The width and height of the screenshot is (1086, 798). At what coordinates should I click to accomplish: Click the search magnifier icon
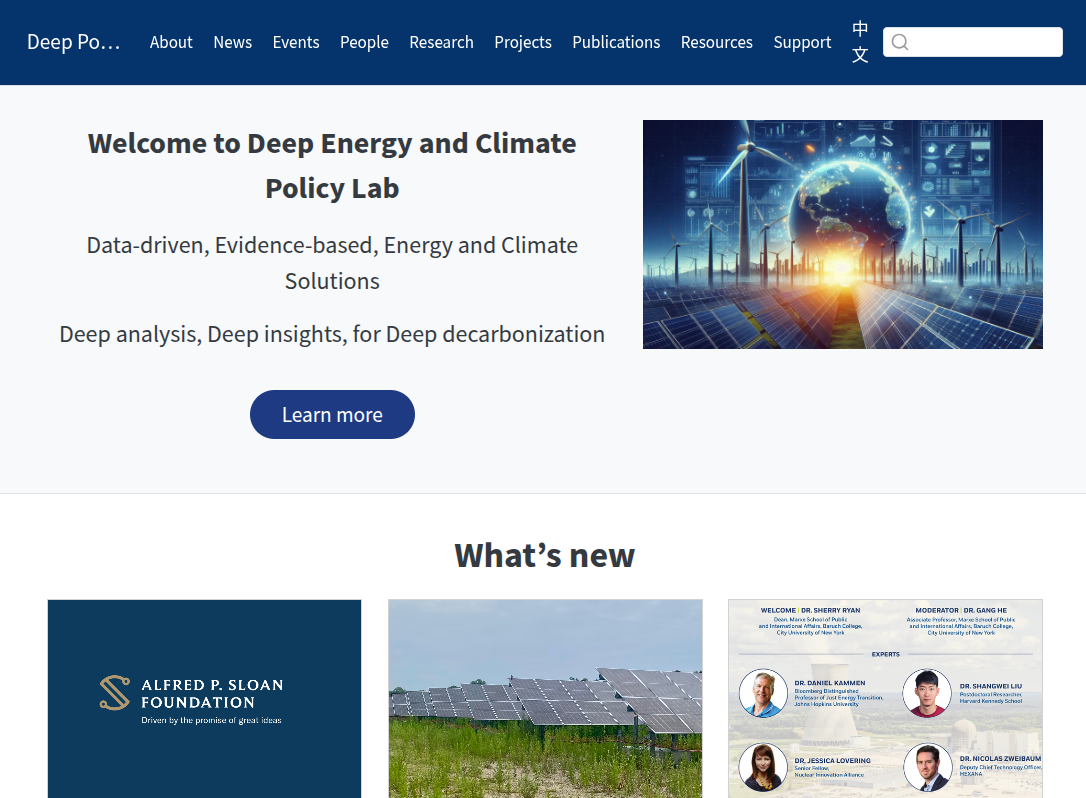click(x=900, y=42)
